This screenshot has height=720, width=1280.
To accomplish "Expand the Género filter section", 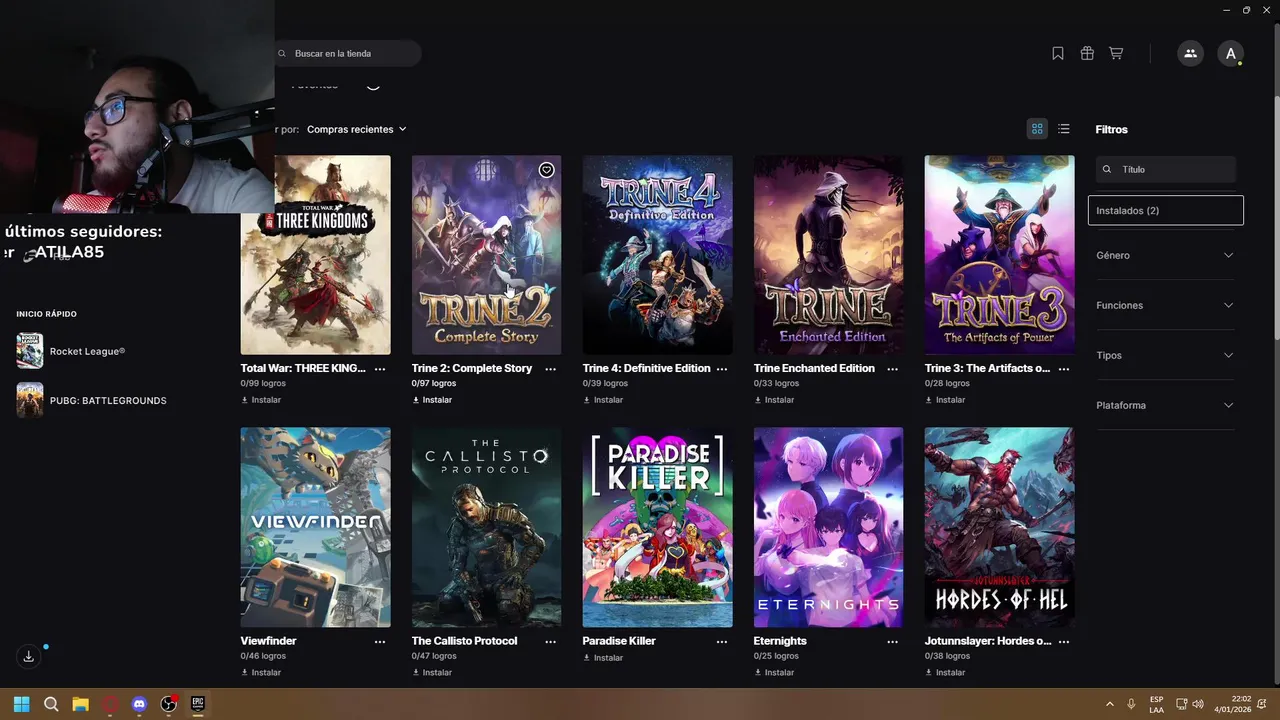I will (1166, 255).
